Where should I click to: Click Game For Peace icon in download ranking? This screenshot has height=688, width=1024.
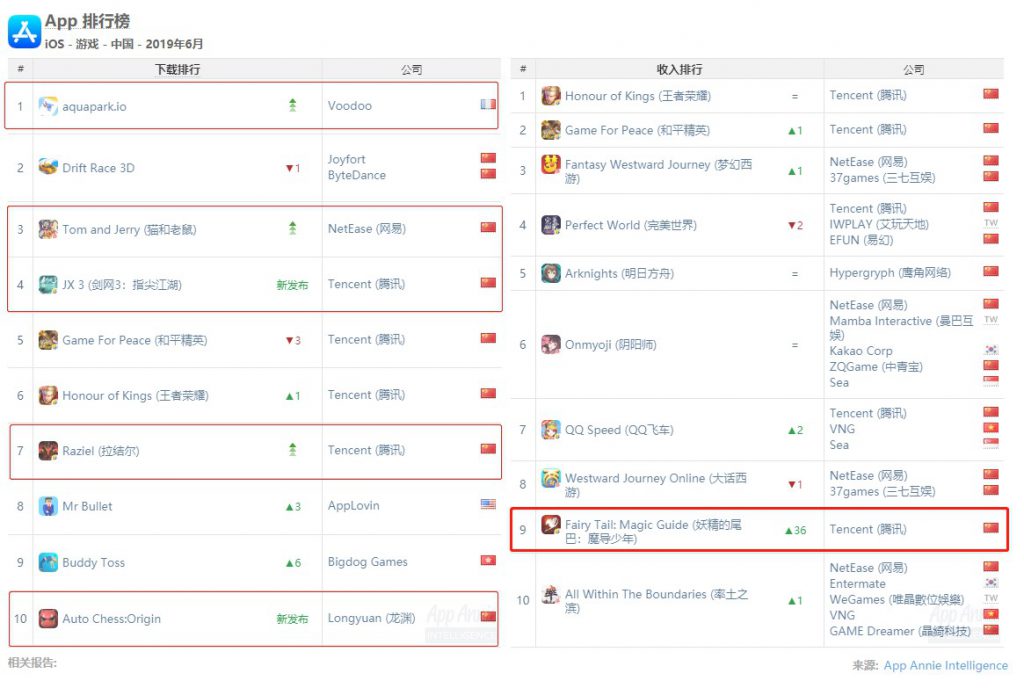48,340
